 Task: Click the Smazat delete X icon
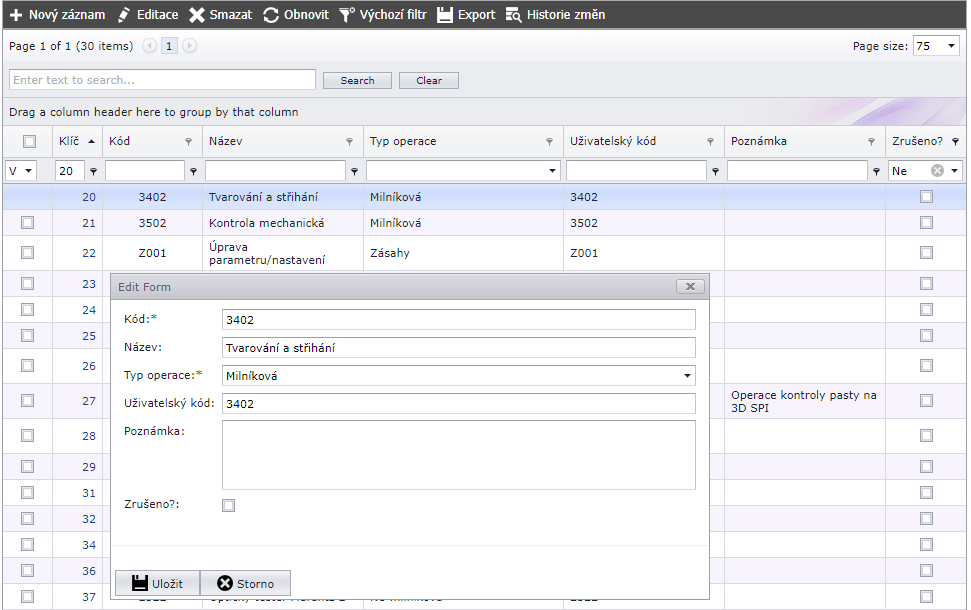coord(197,15)
